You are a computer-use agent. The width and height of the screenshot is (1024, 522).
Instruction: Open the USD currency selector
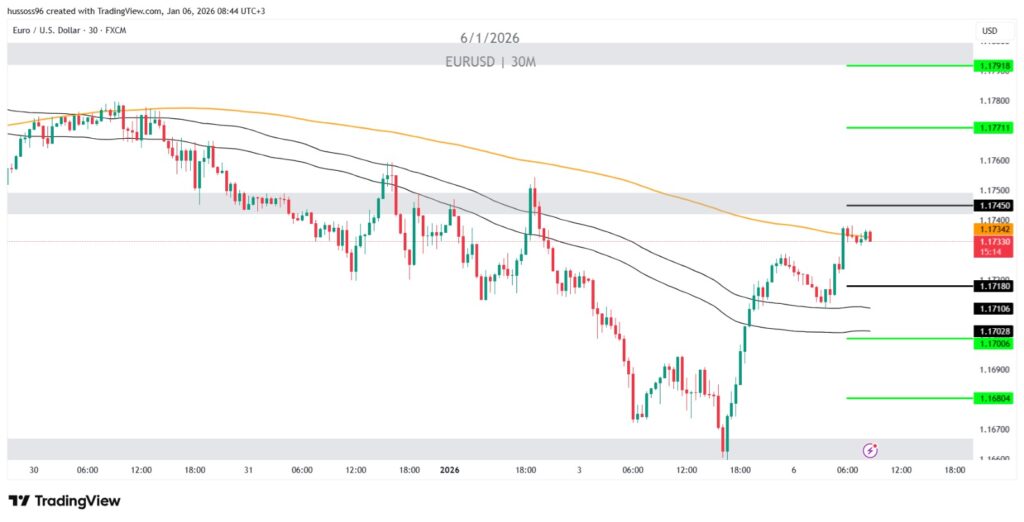(989, 31)
